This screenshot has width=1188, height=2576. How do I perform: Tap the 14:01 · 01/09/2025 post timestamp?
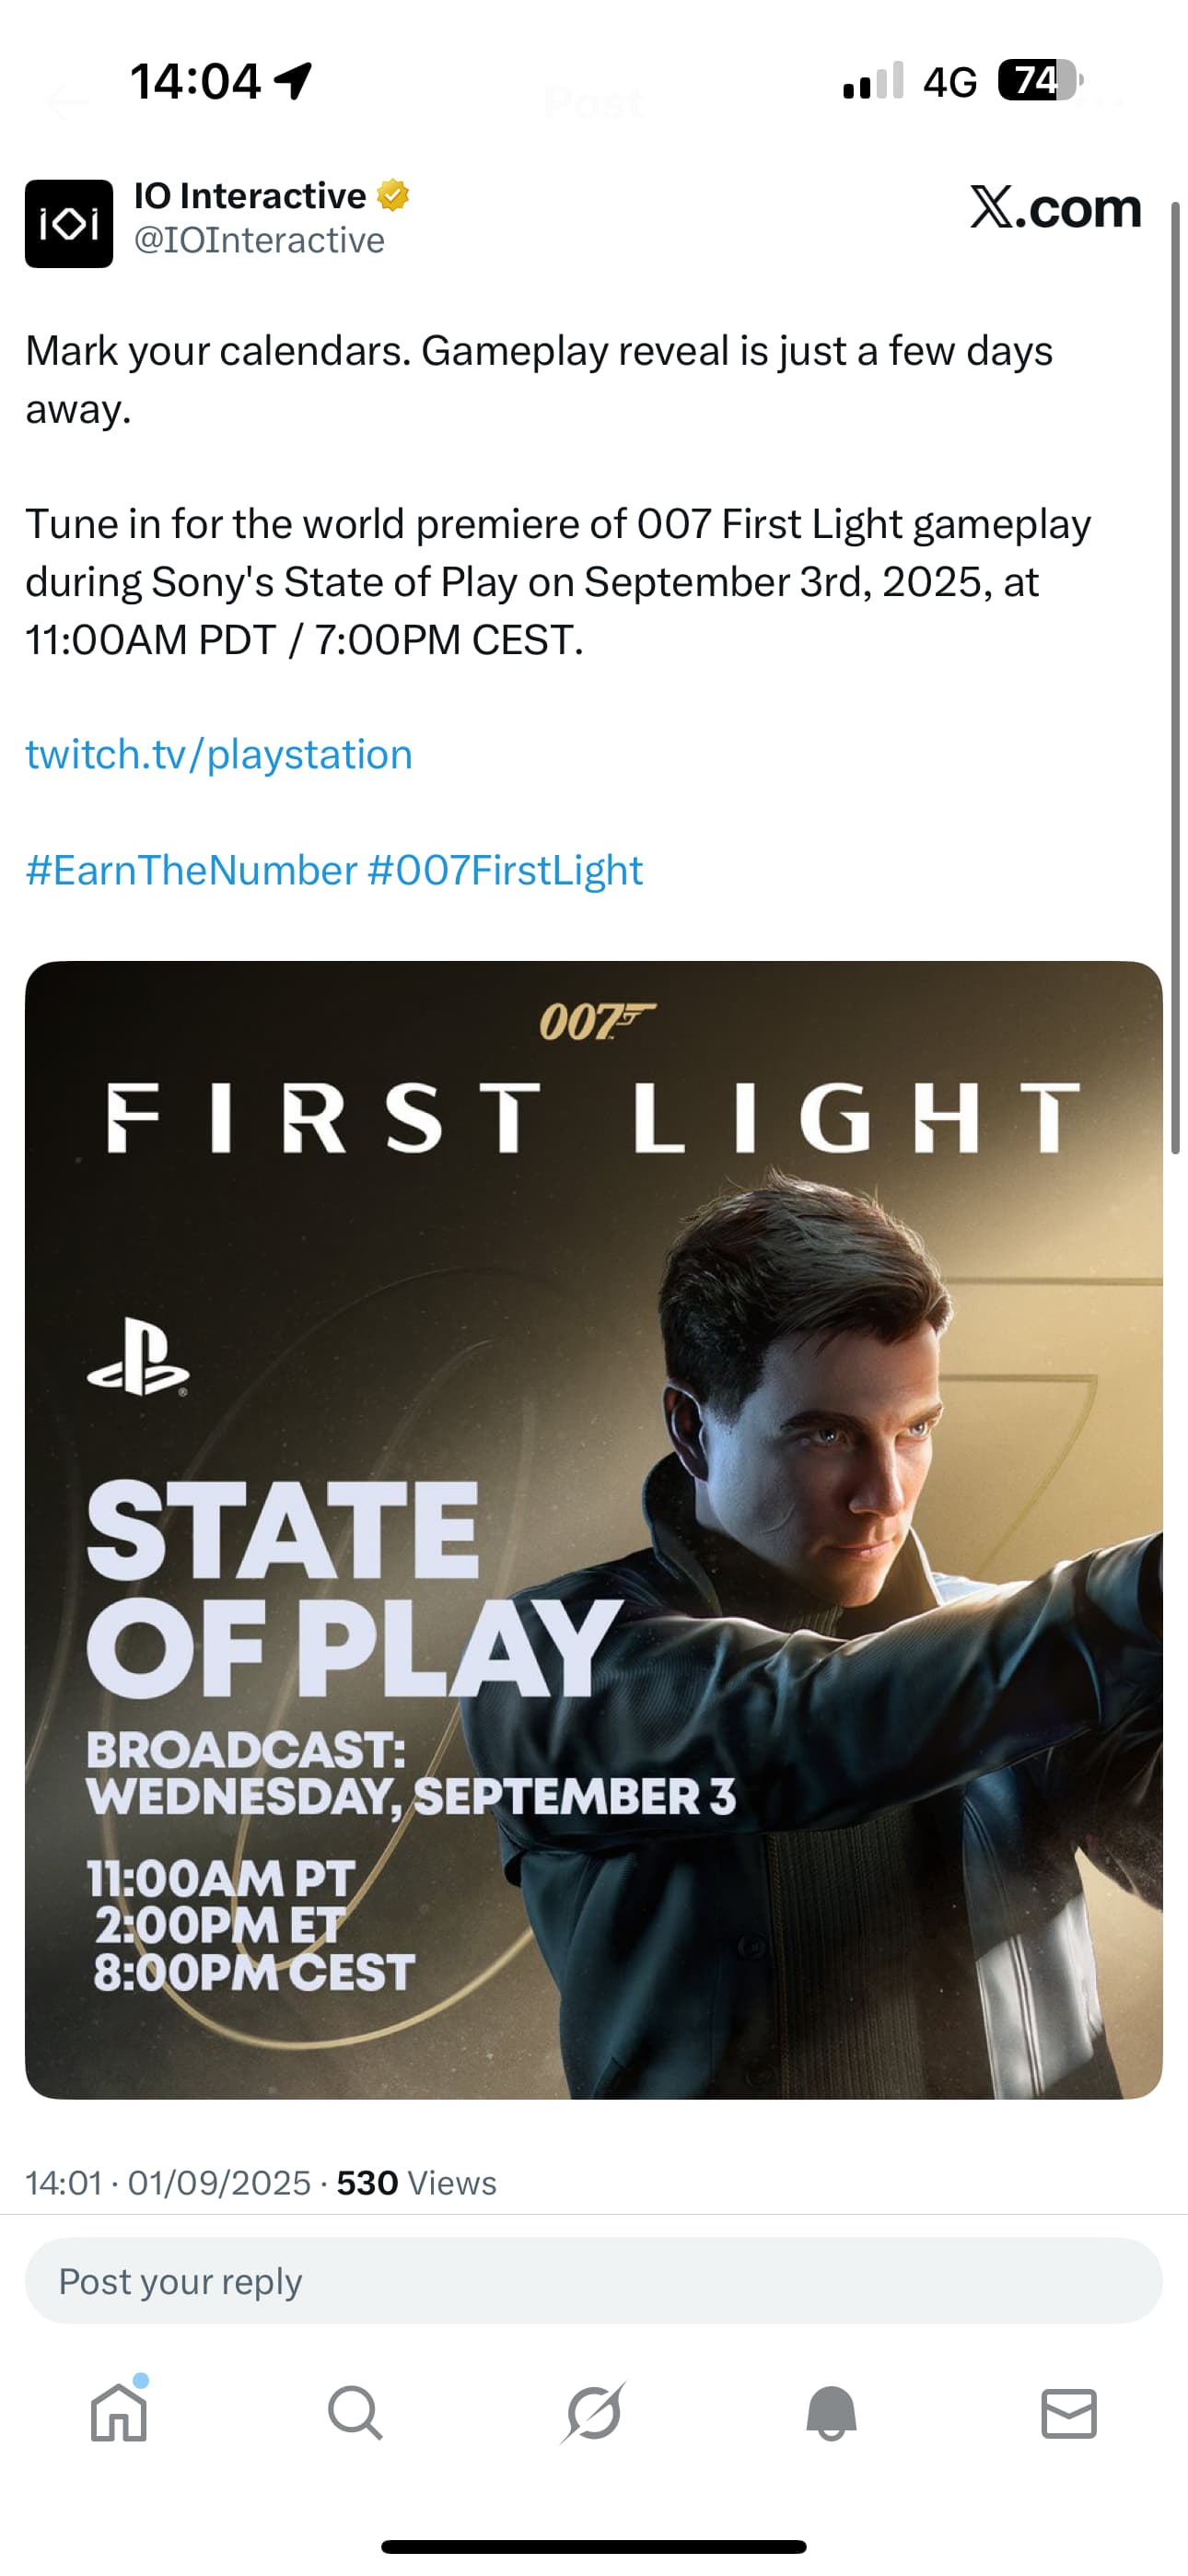pos(168,2183)
